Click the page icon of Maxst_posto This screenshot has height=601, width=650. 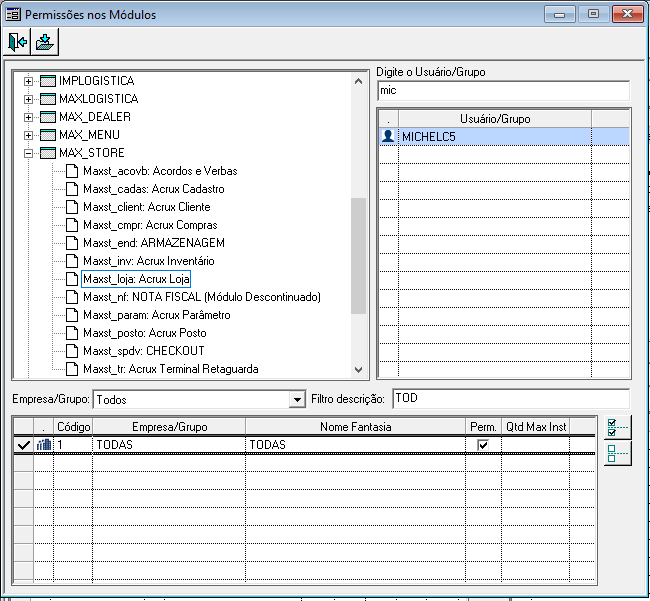72,333
